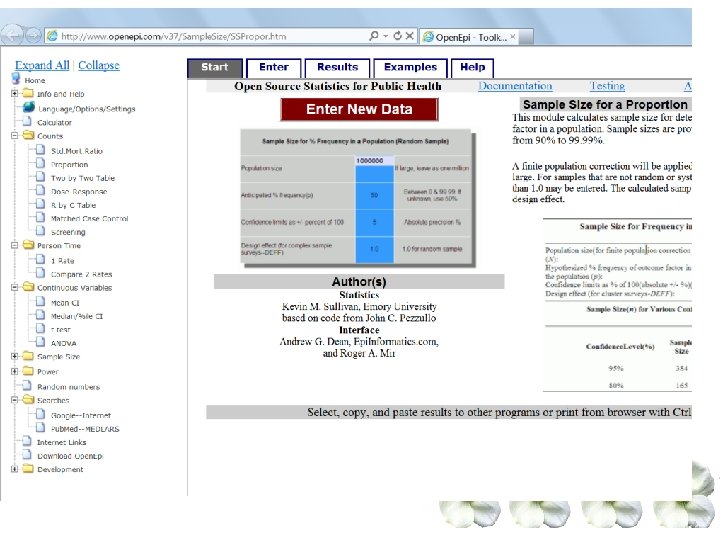Click the Proportion page icon
Screen dimensions: 720x540
click(x=40, y=163)
